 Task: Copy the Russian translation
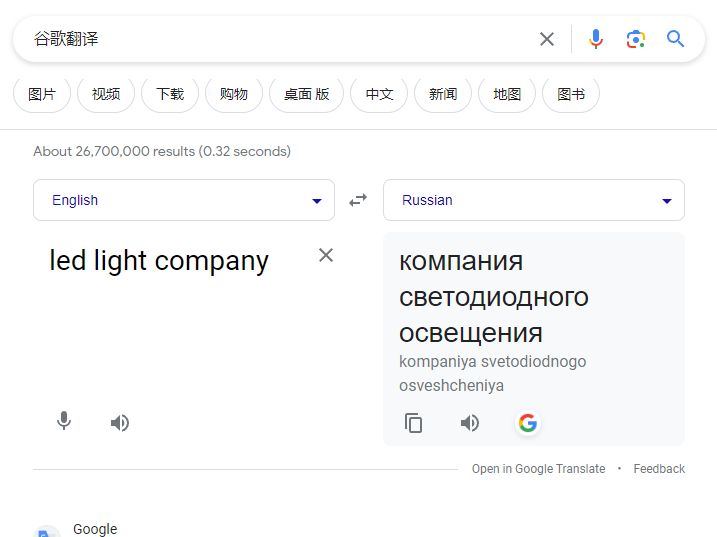(413, 423)
